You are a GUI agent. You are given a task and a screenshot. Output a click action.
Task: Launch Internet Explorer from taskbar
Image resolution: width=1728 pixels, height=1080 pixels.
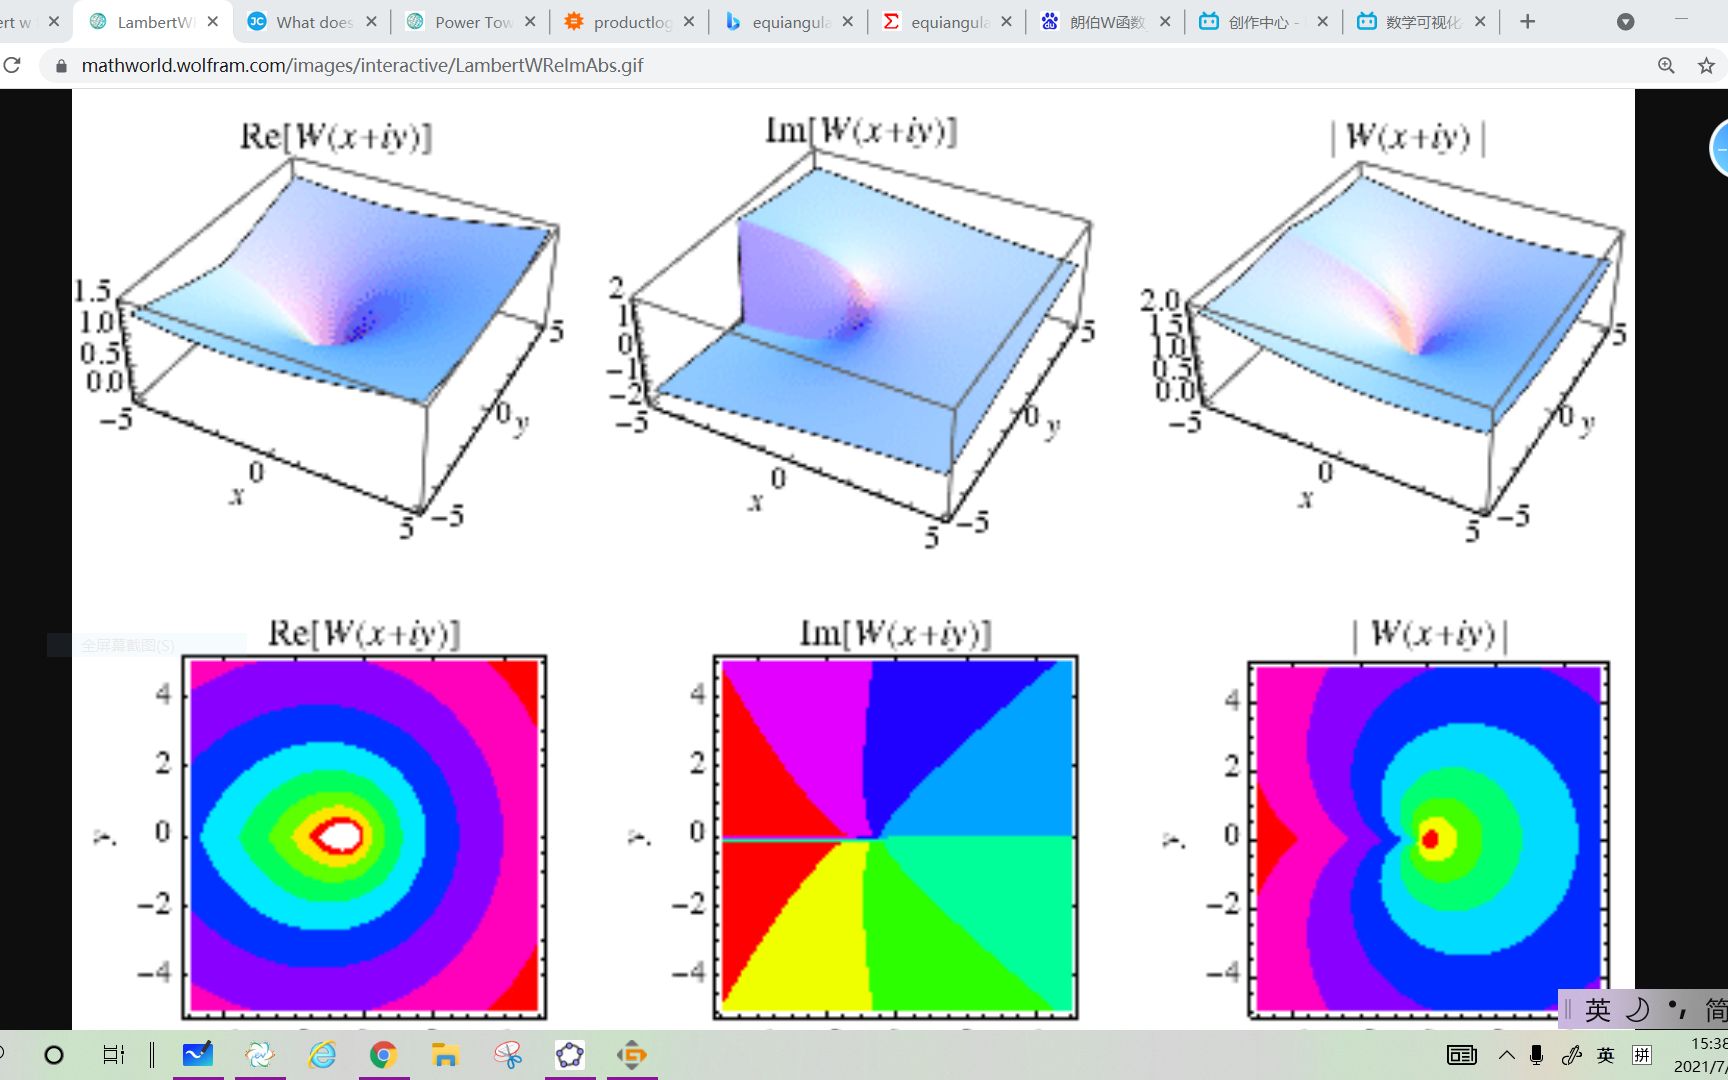point(322,1055)
